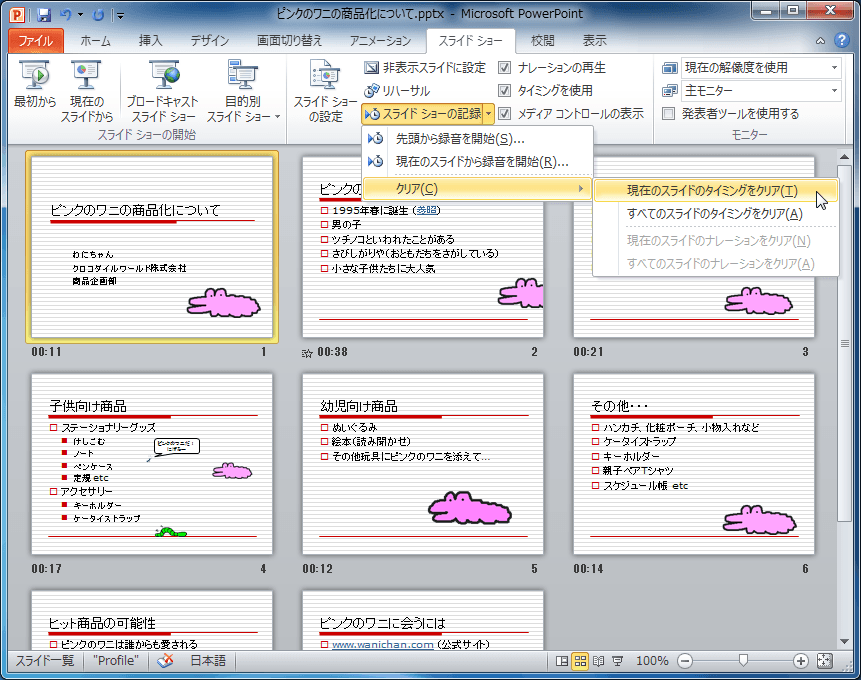The height and width of the screenshot is (680, 861).
Task: Click the Save icon in quick access toolbar
Action: pyautogui.click(x=43, y=15)
